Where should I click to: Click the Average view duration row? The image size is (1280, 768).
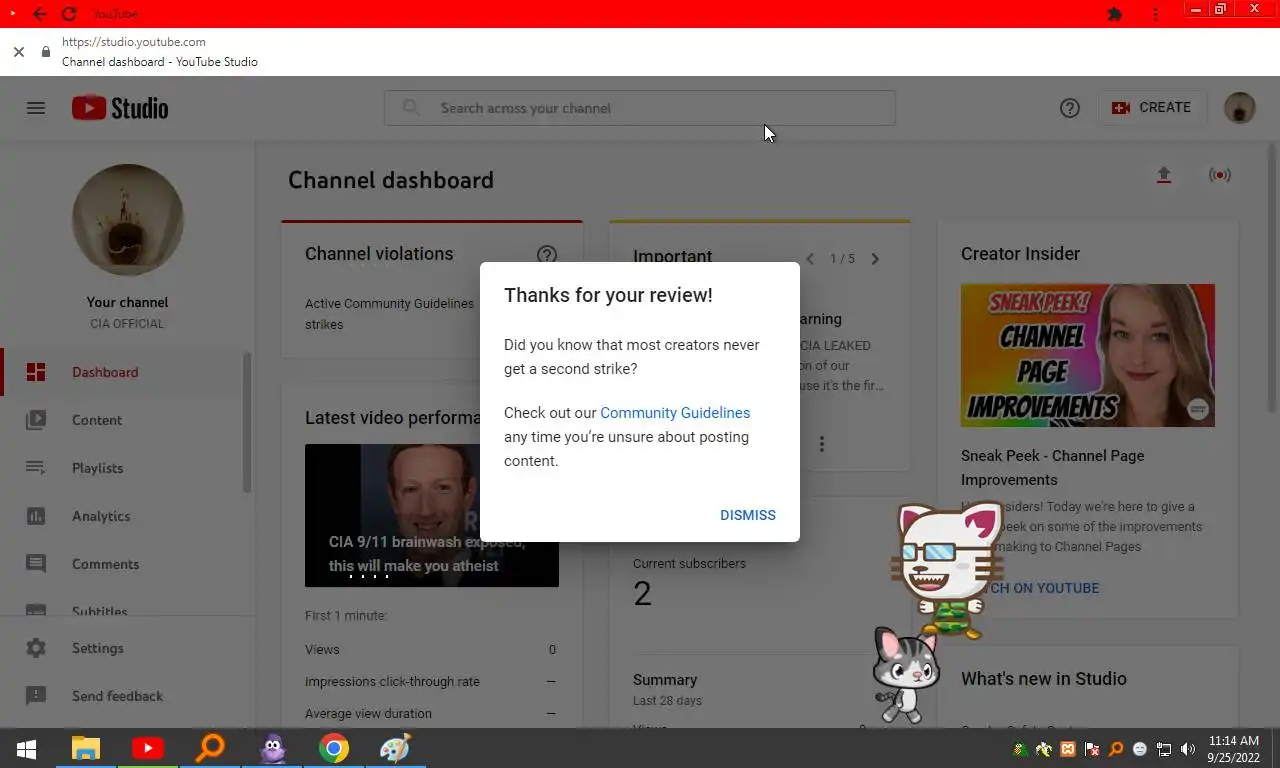pyautogui.click(x=431, y=713)
